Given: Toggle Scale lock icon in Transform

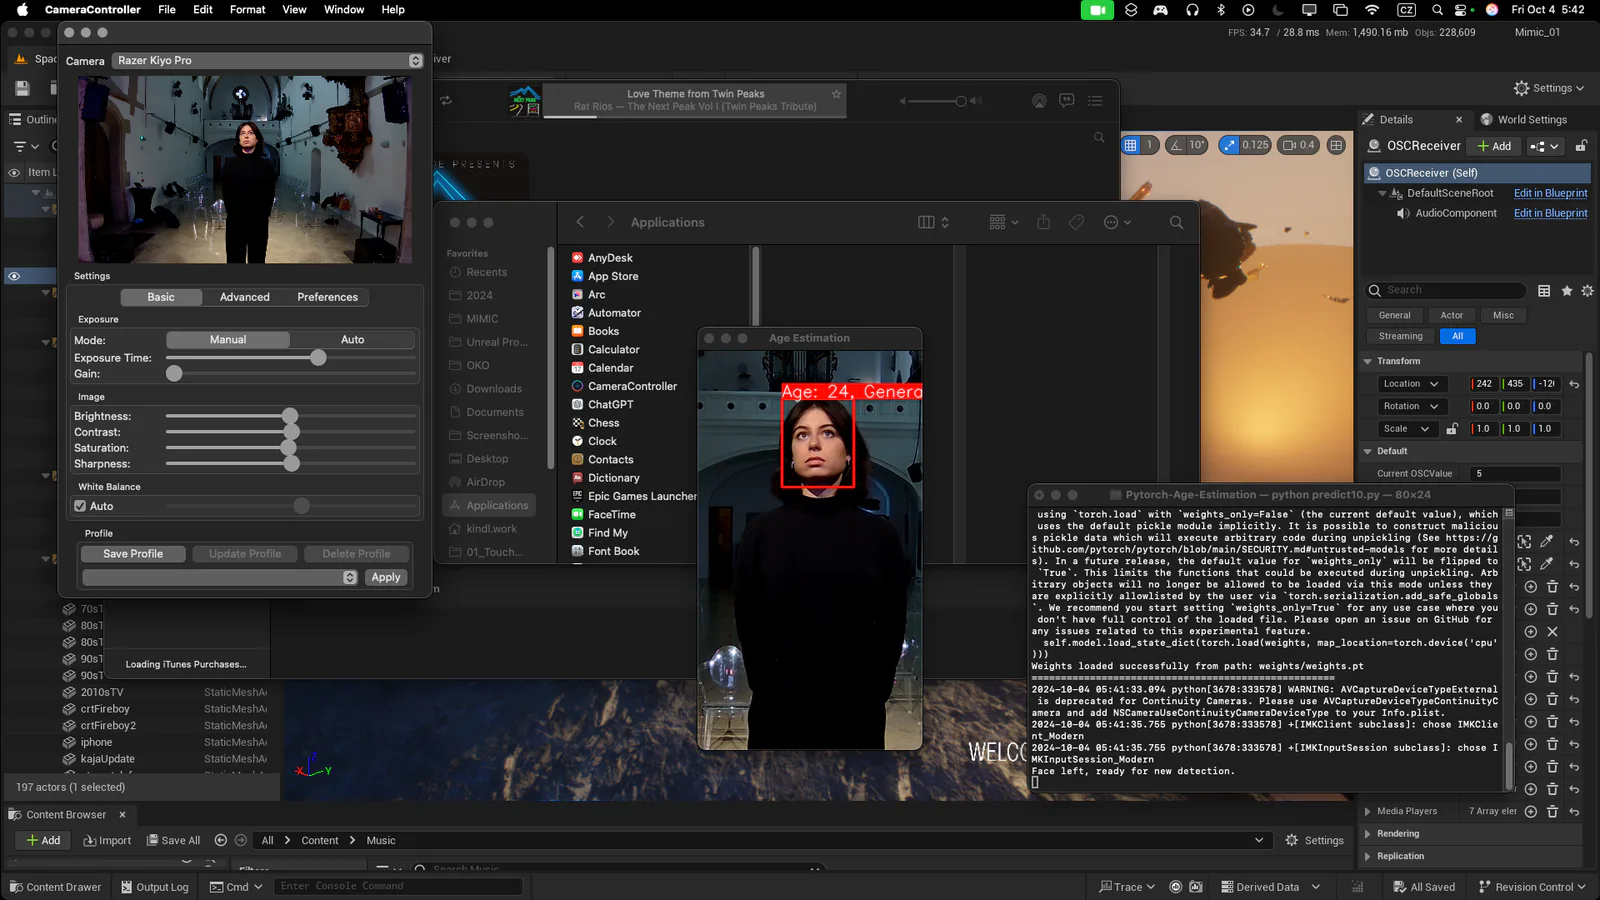Looking at the screenshot, I should click(1452, 429).
